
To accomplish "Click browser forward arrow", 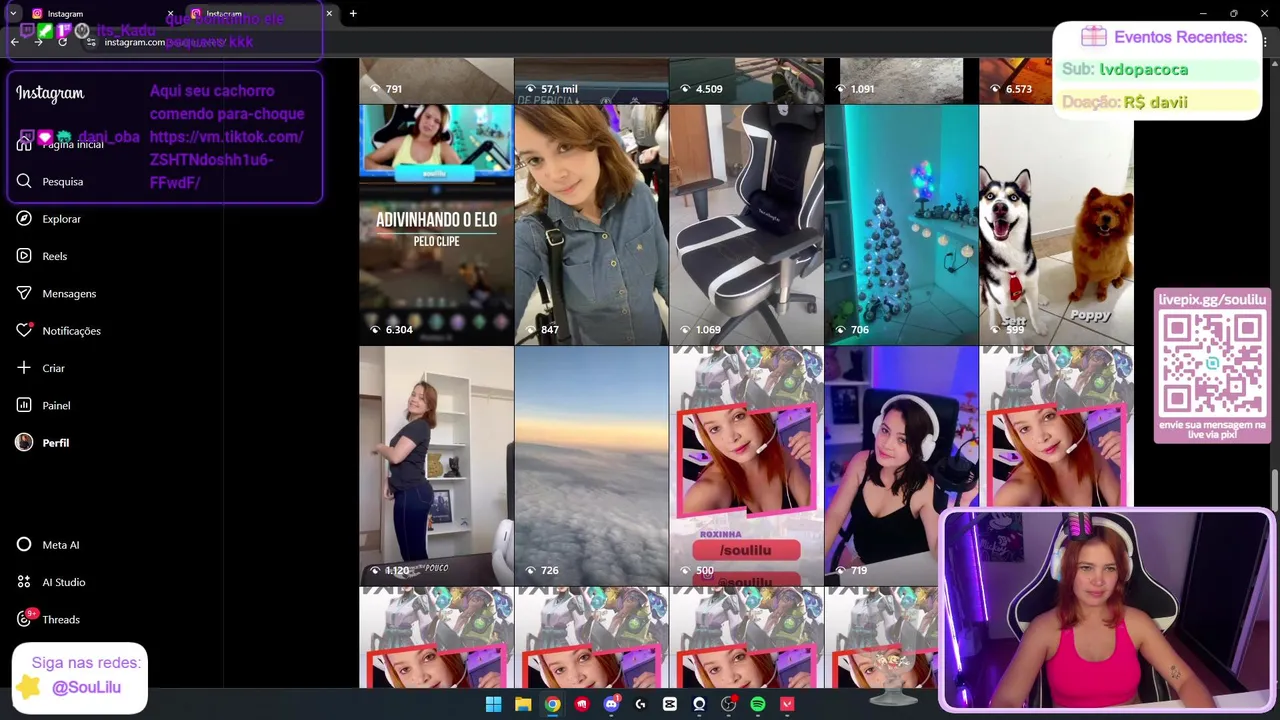I will [x=38, y=42].
